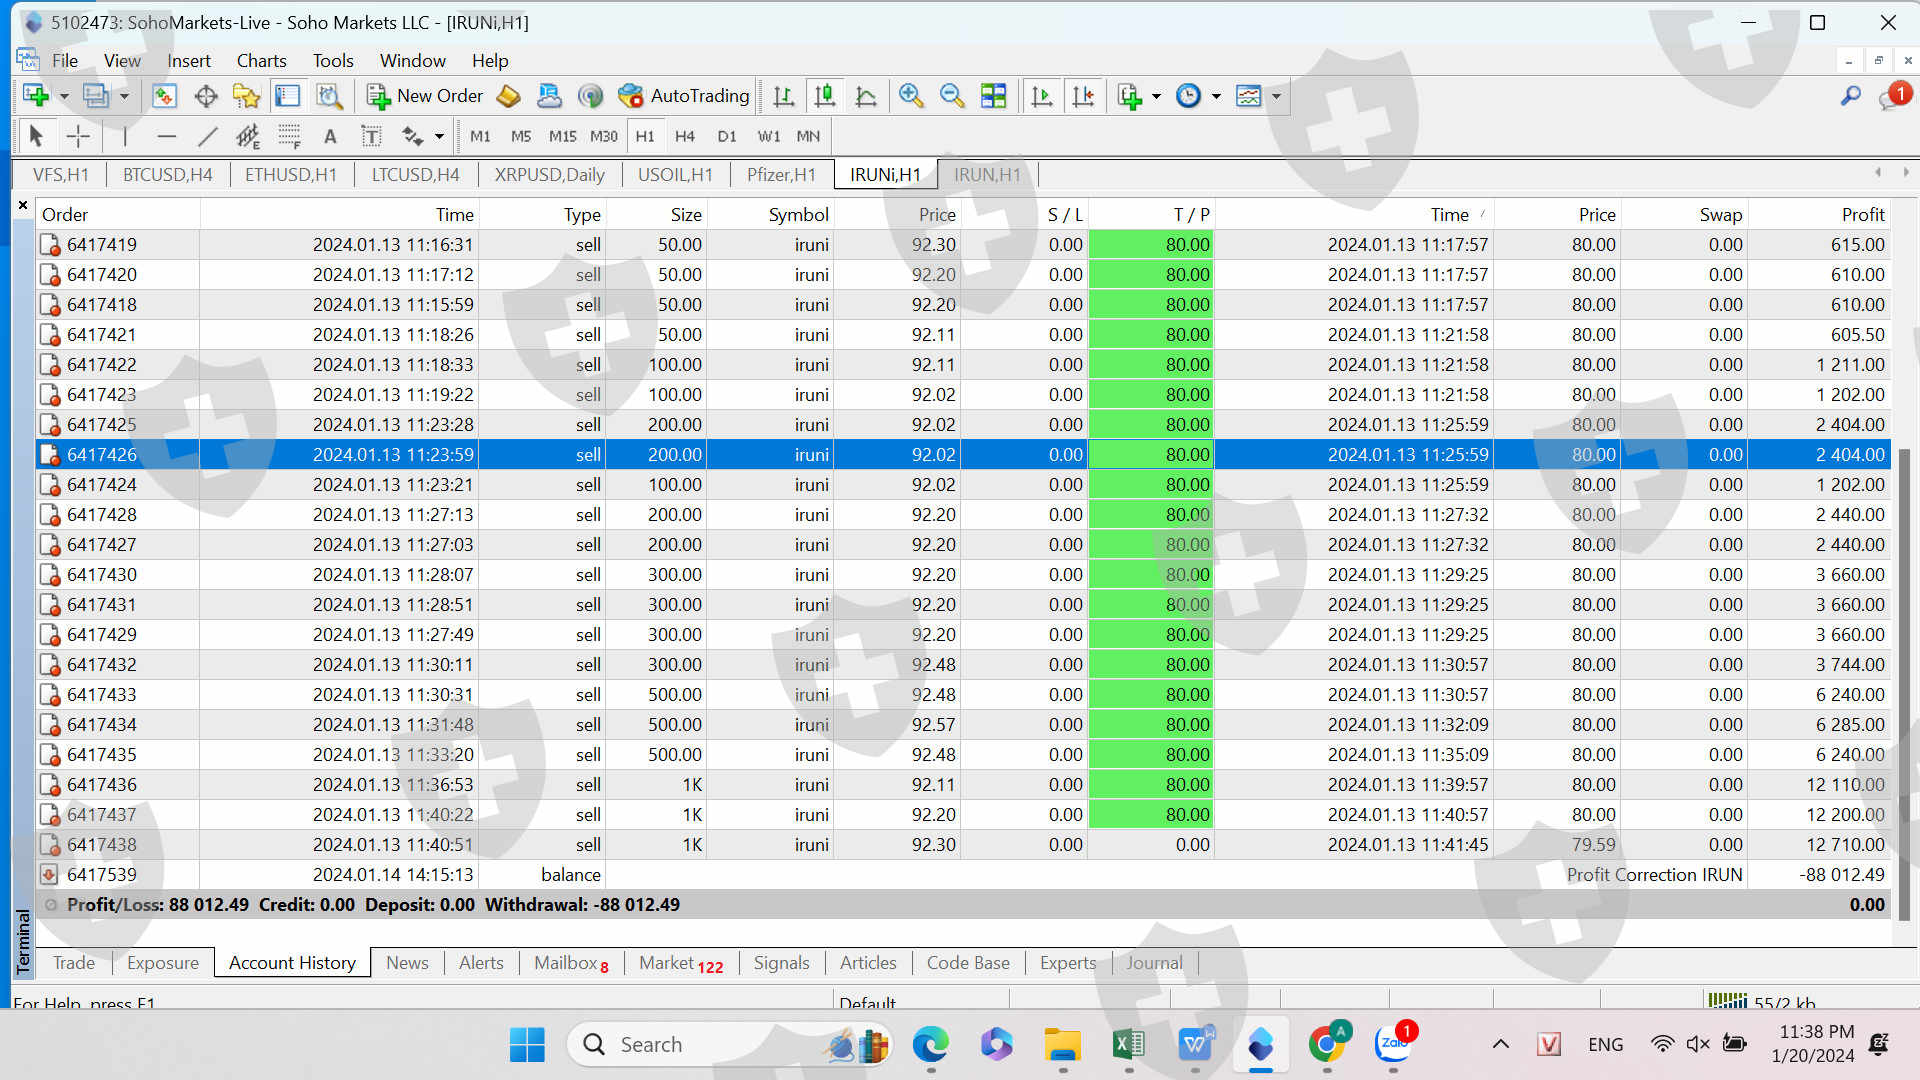Screen dimensions: 1920x1080
Task: Enable the chart auto scroll button
Action: pos(1041,96)
